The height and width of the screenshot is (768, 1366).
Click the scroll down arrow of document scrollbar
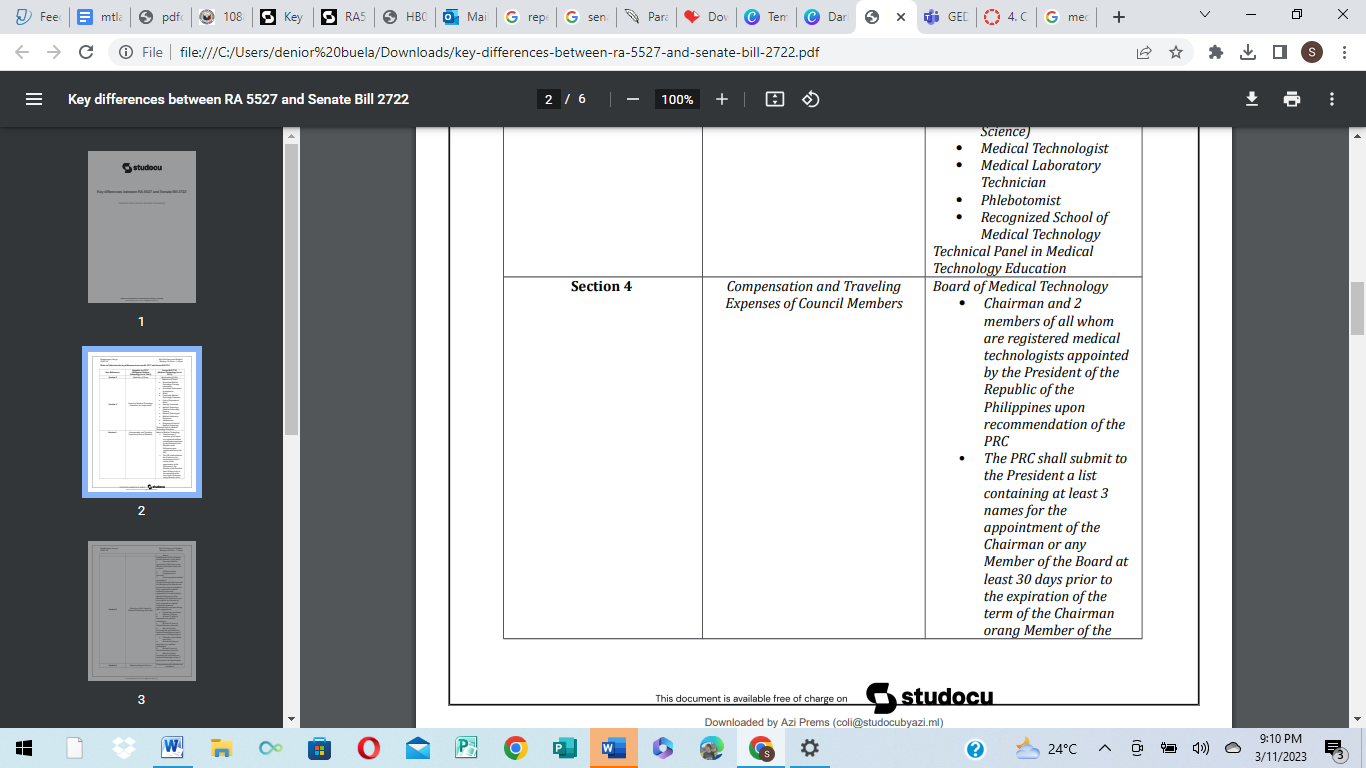point(1357,720)
